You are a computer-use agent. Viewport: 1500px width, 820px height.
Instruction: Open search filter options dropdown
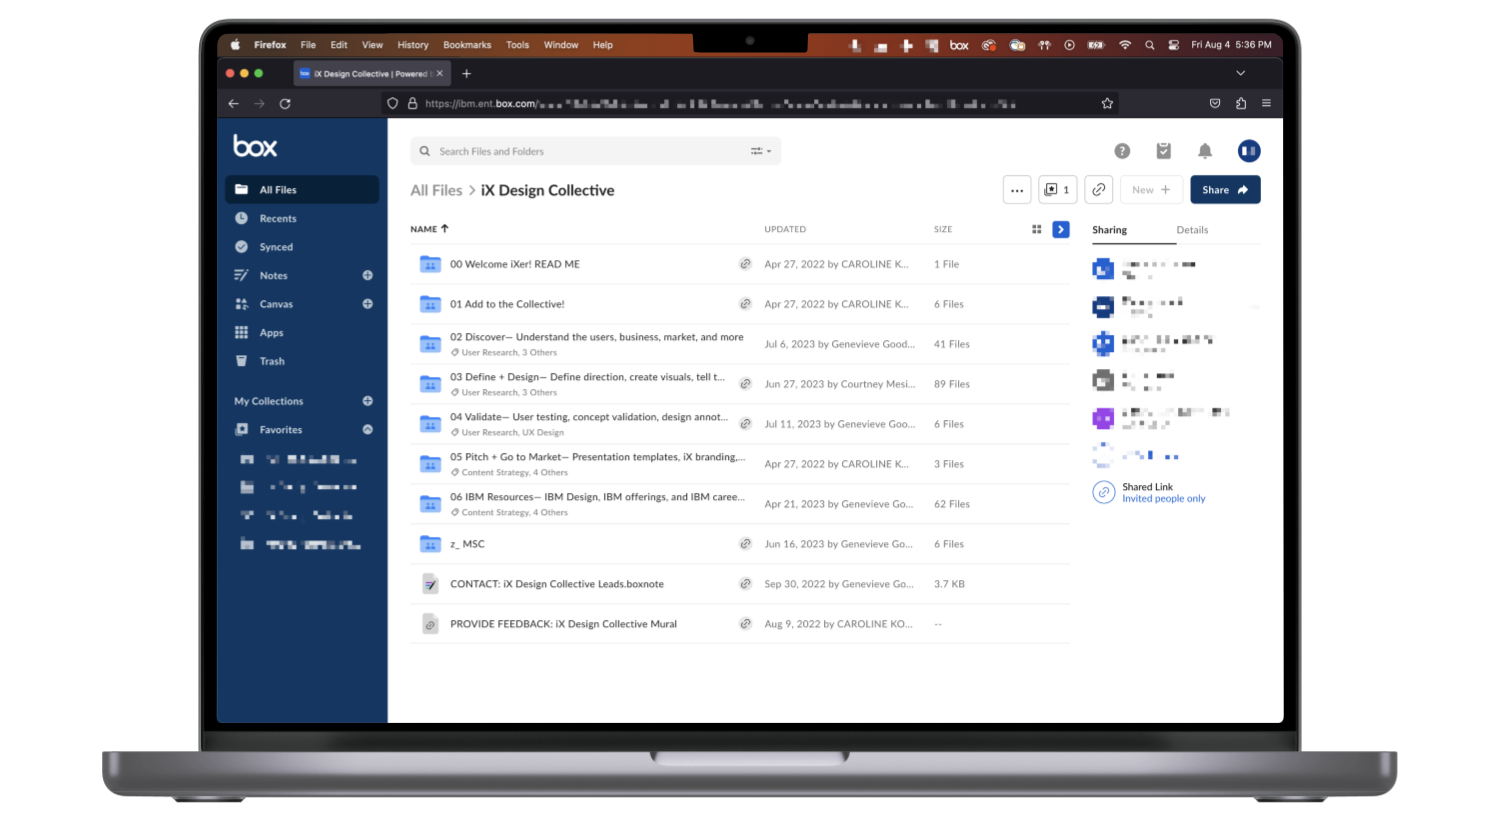[x=761, y=151]
